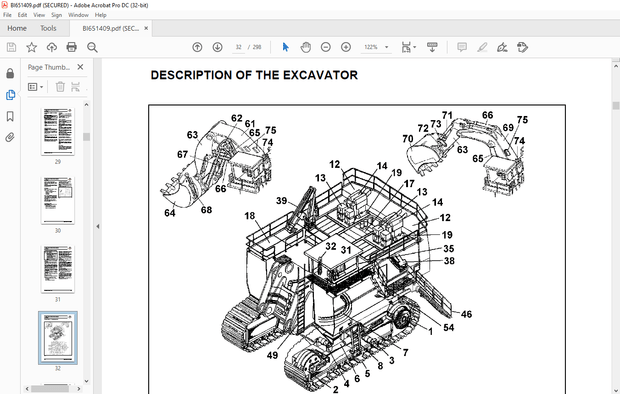Viewport: 620px width, 394px height.
Task: Click the part label 39 in diagram
Action: click(x=282, y=201)
